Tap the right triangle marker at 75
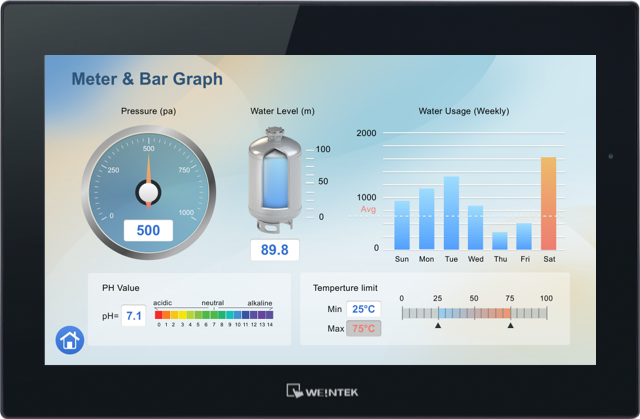The image size is (640, 419). 510,325
